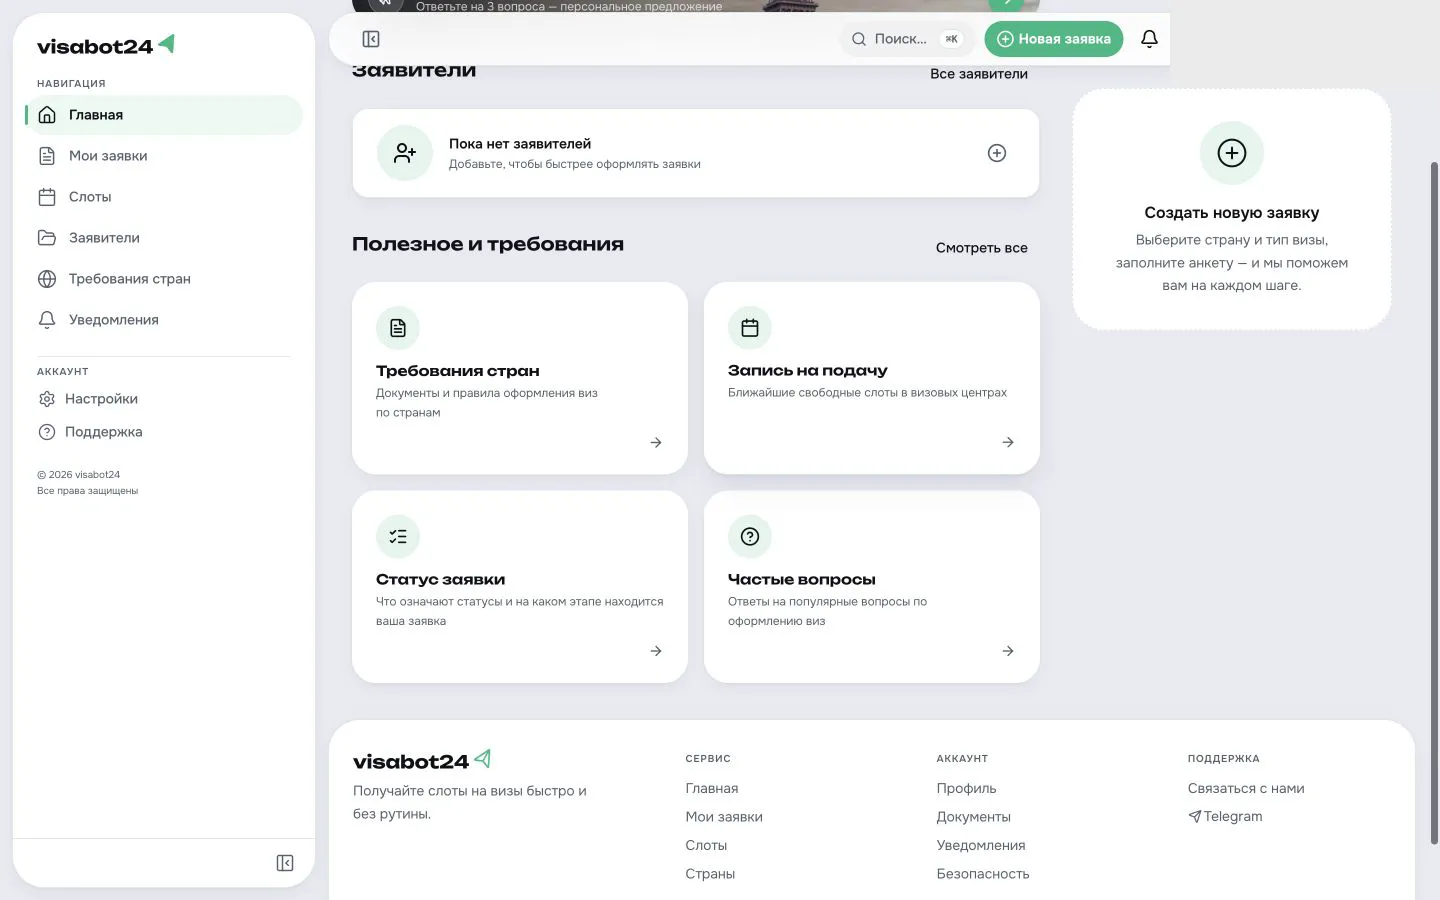This screenshot has height=900, width=1440.
Task: Go to Слоты in sidebar
Action: pyautogui.click(x=163, y=197)
